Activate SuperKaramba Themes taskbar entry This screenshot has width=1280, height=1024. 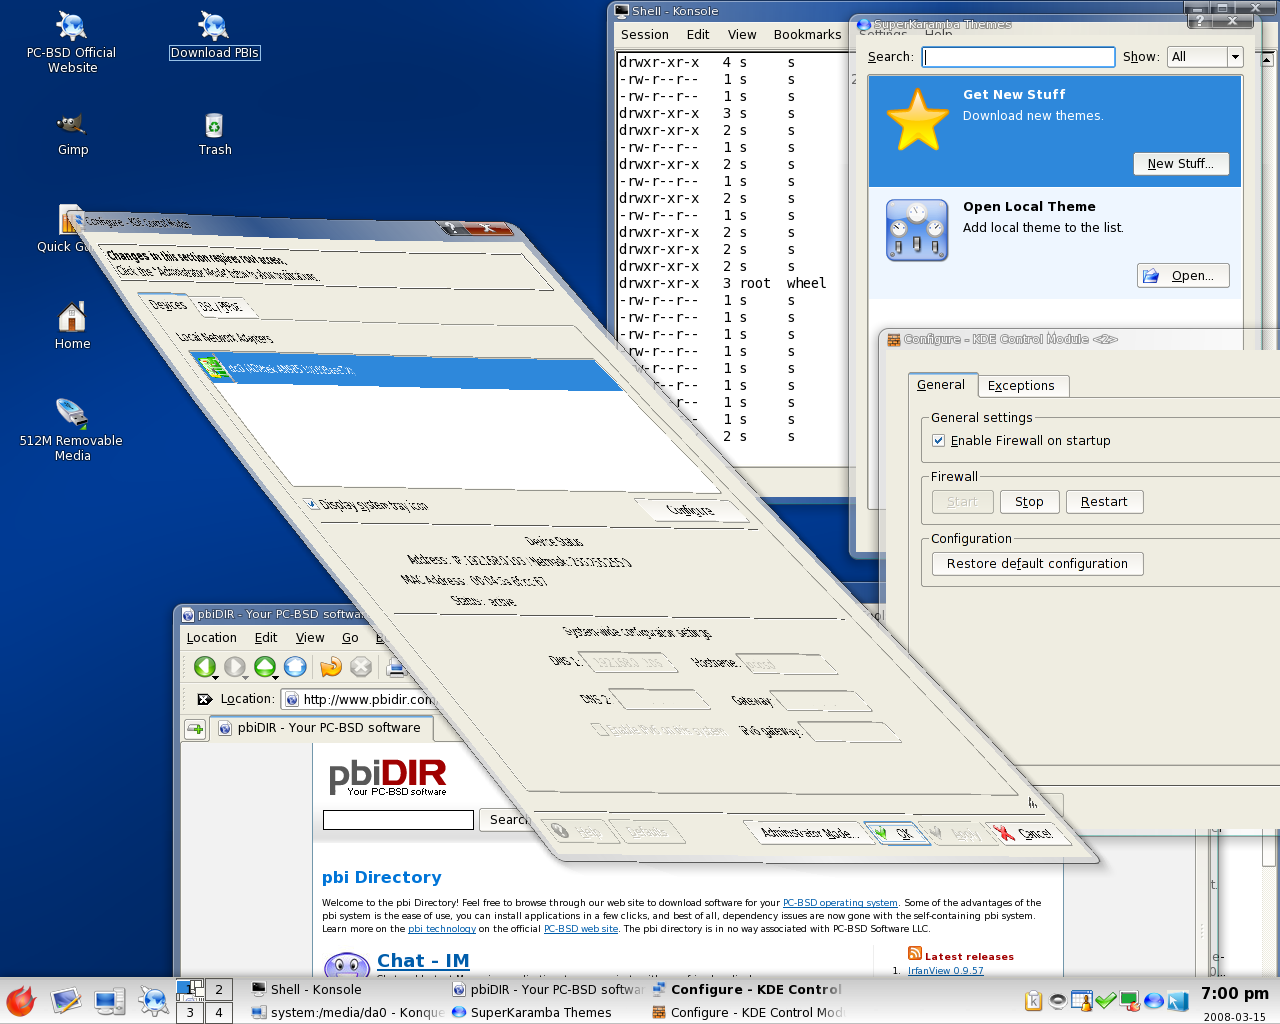[545, 1012]
